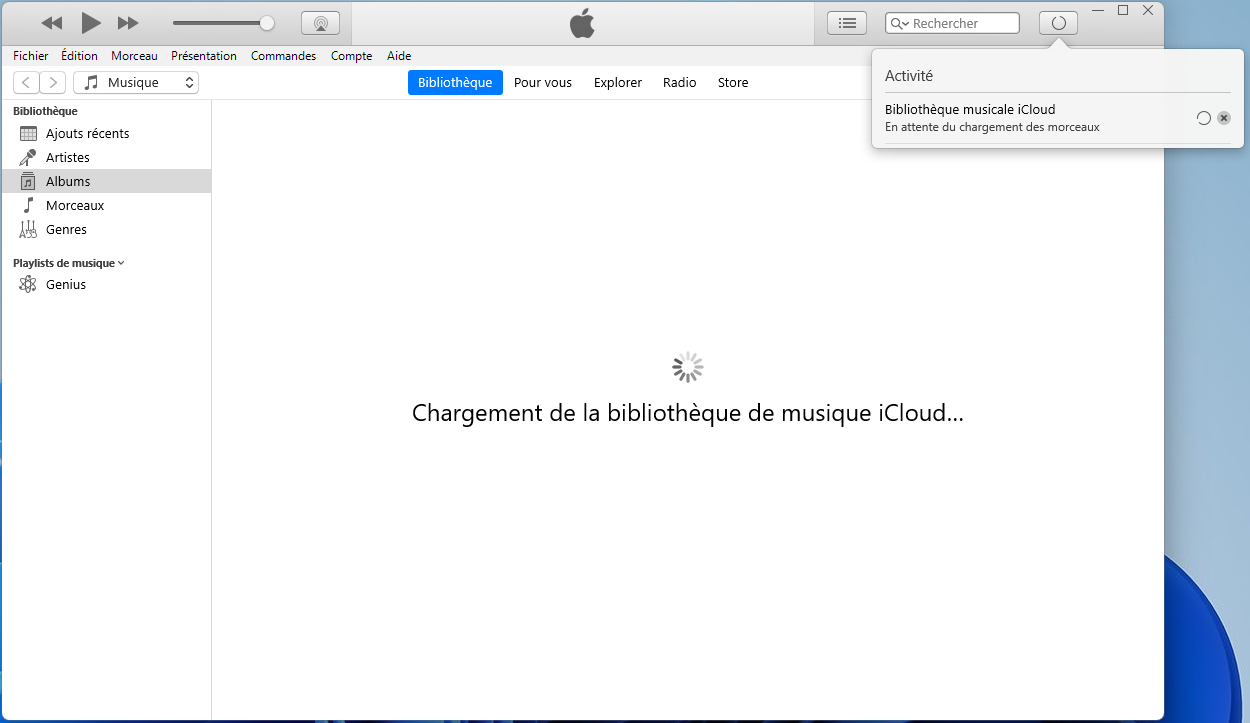Open the Commandes menu
The image size is (1250, 723).
(283, 56)
